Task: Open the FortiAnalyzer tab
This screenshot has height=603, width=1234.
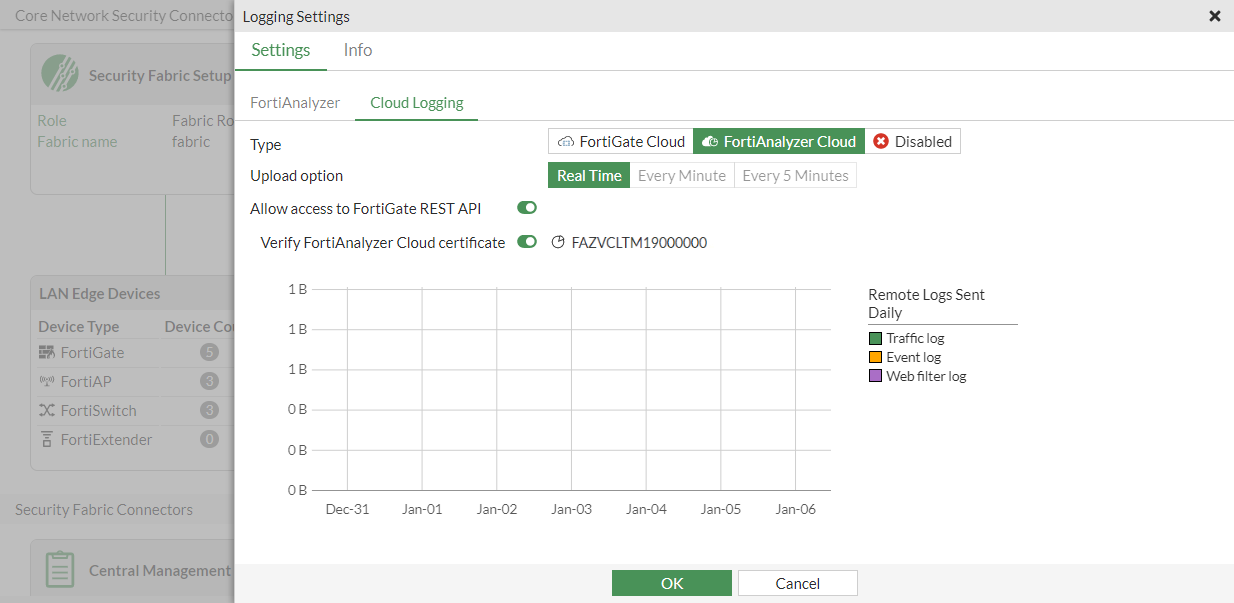Action: (295, 102)
